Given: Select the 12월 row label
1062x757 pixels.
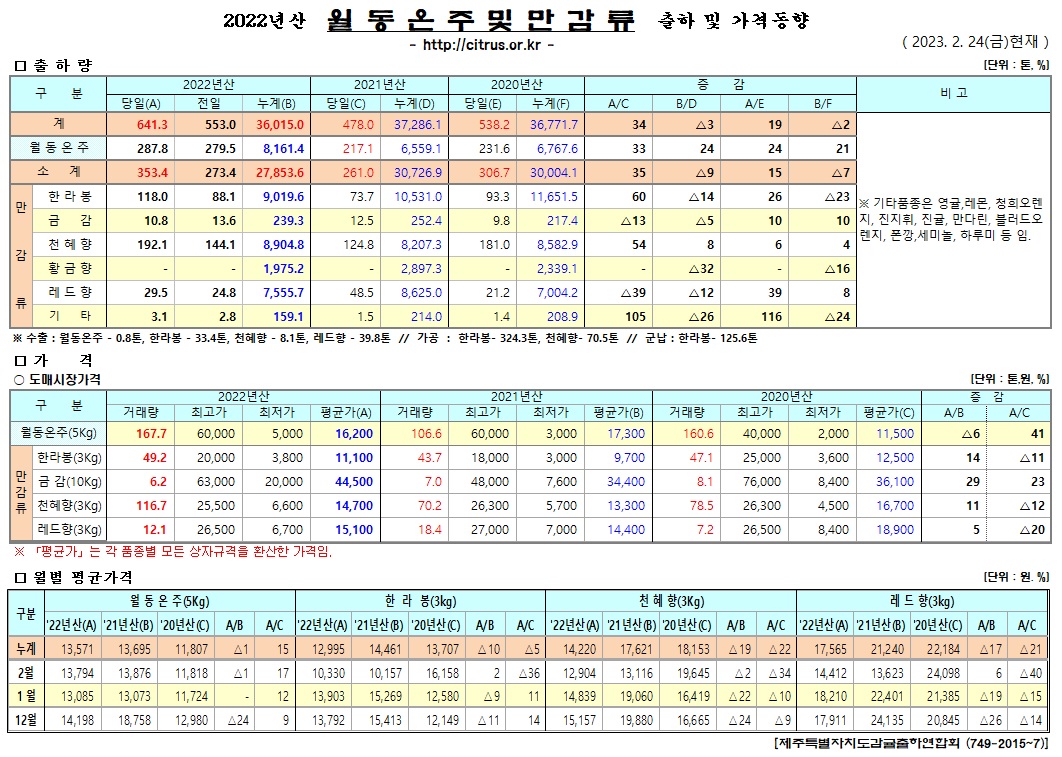Looking at the screenshot, I should tap(25, 722).
